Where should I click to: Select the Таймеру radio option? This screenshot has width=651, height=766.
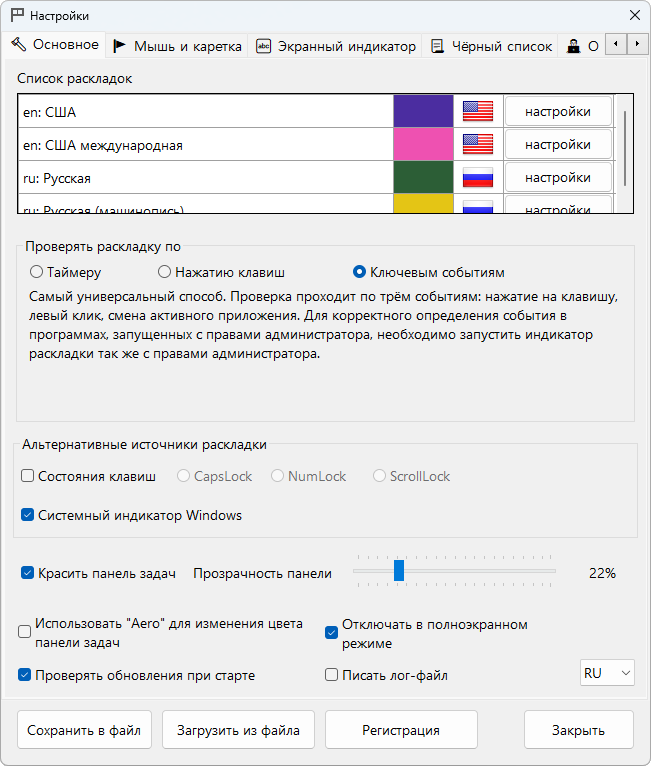[37, 272]
